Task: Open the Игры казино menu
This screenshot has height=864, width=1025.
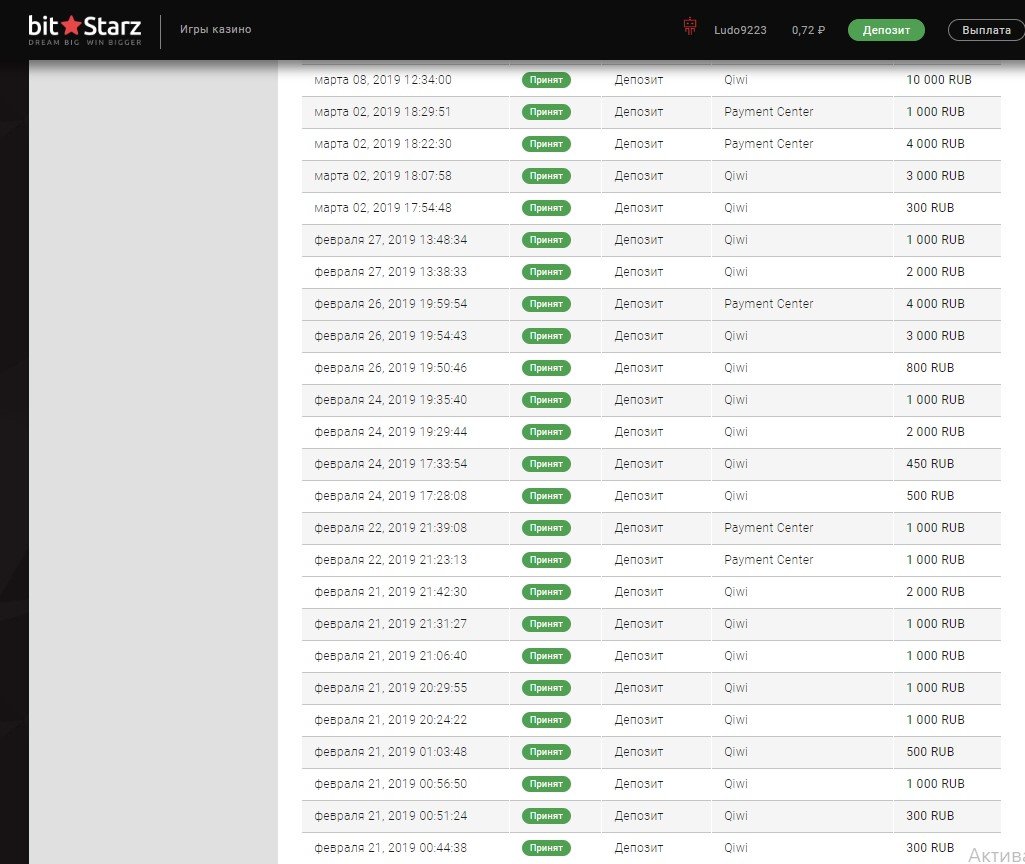Action: click(x=216, y=30)
